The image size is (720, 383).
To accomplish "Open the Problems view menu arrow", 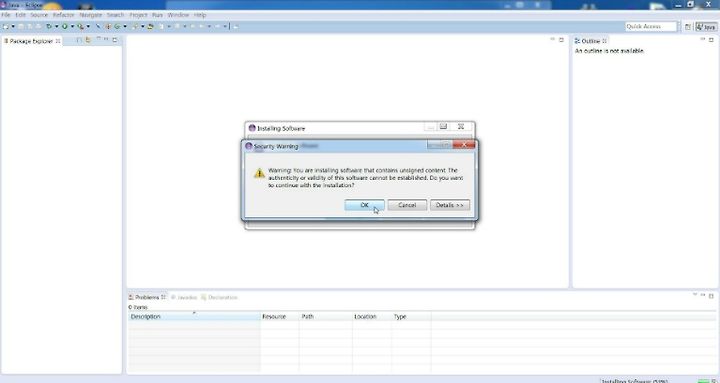I will point(695,295).
